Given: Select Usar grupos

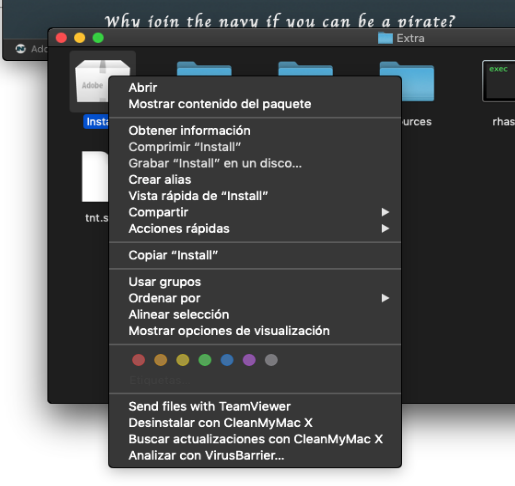Looking at the screenshot, I should coord(255,282).
